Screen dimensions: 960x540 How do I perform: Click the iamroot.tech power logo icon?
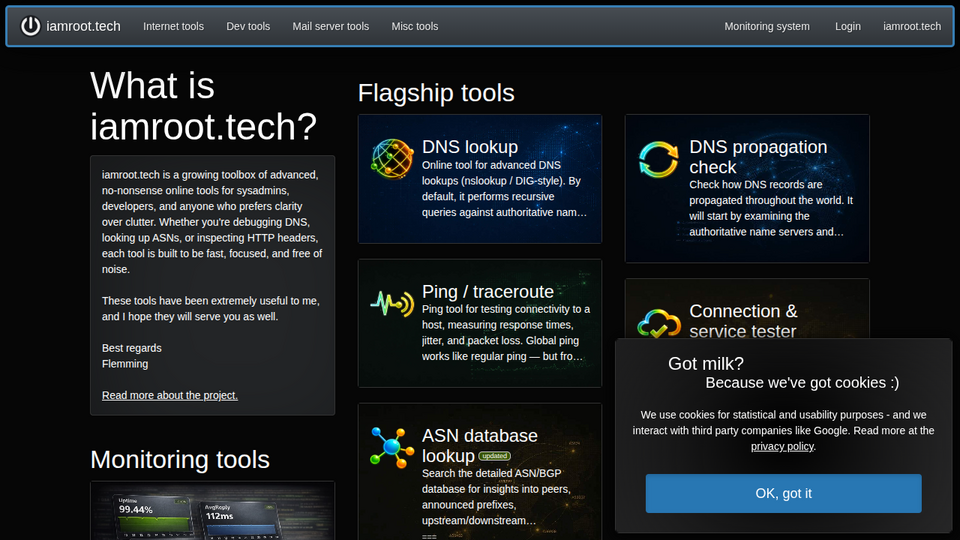coord(30,26)
